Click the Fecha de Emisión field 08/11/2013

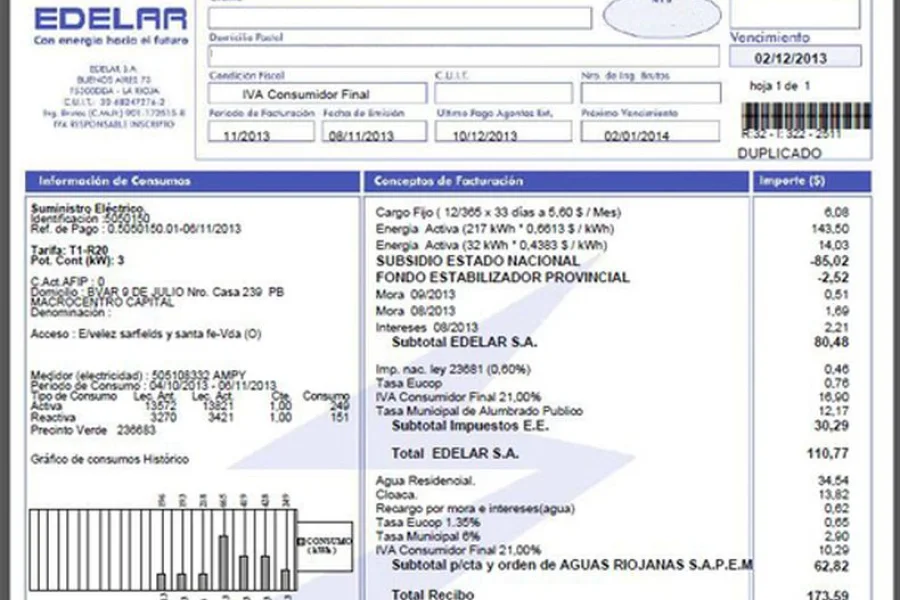pos(374,133)
